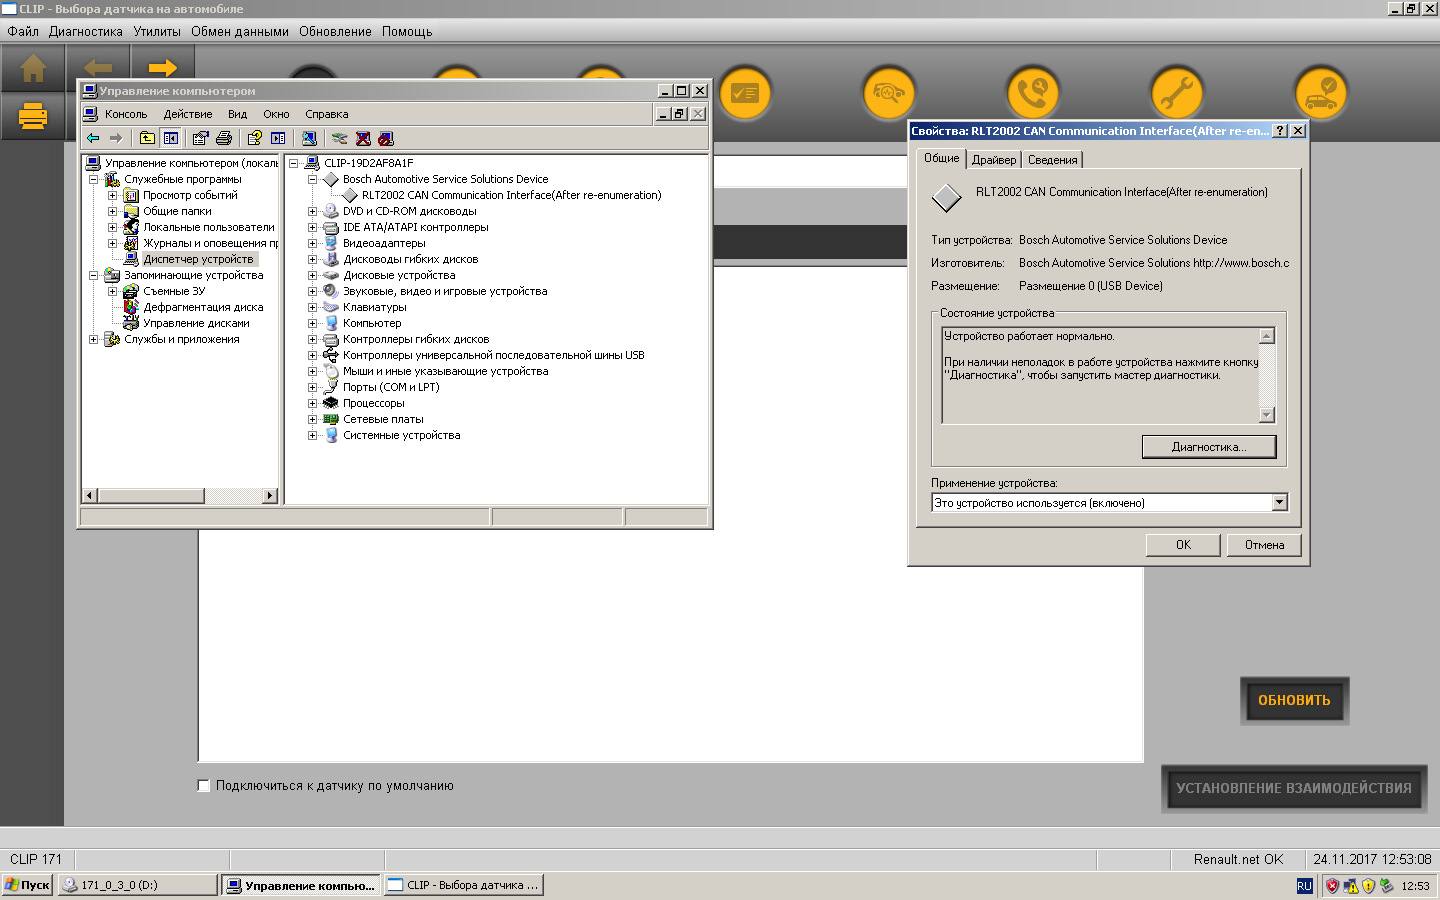Collapse Bosch Automotive Service Solutions Device node
Image resolution: width=1440 pixels, height=900 pixels.
pos(312,180)
